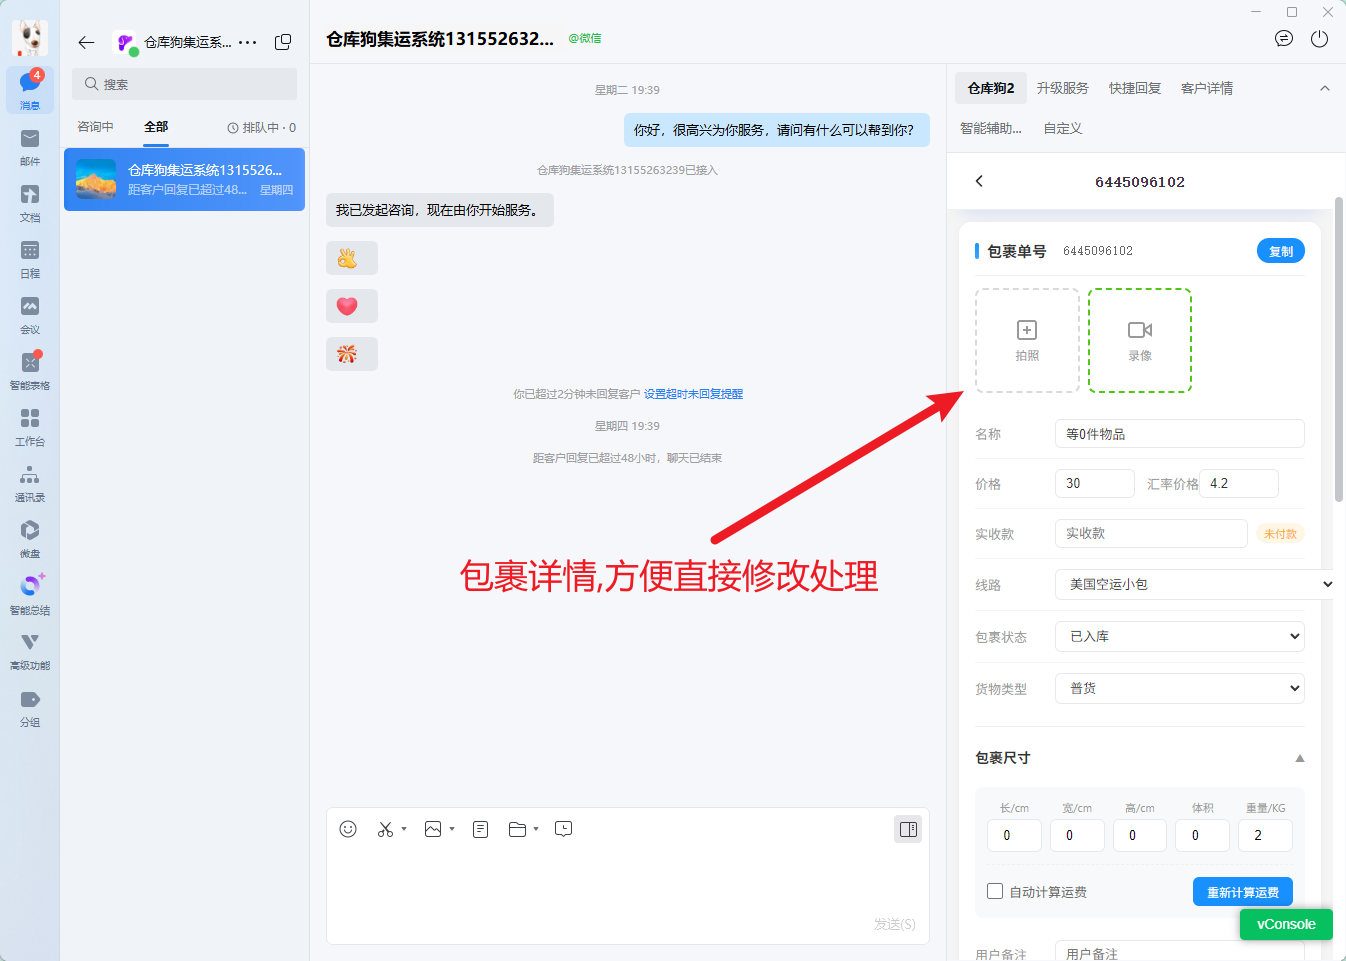1346x961 pixels.
Task: Click the 拍照 photo upload box
Action: [1027, 340]
